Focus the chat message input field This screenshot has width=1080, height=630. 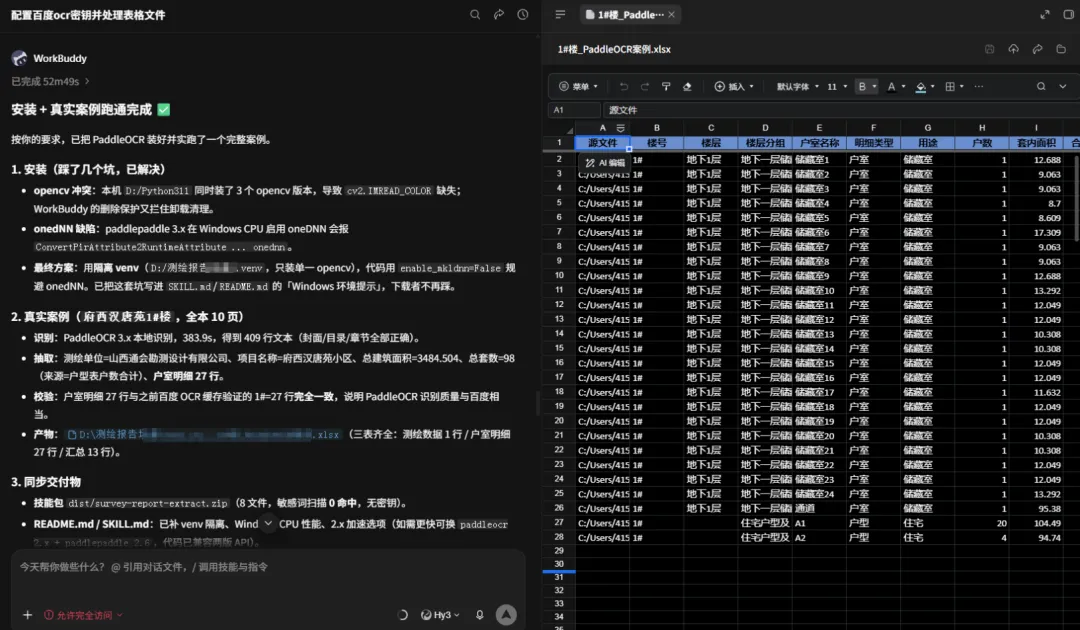coord(267,567)
